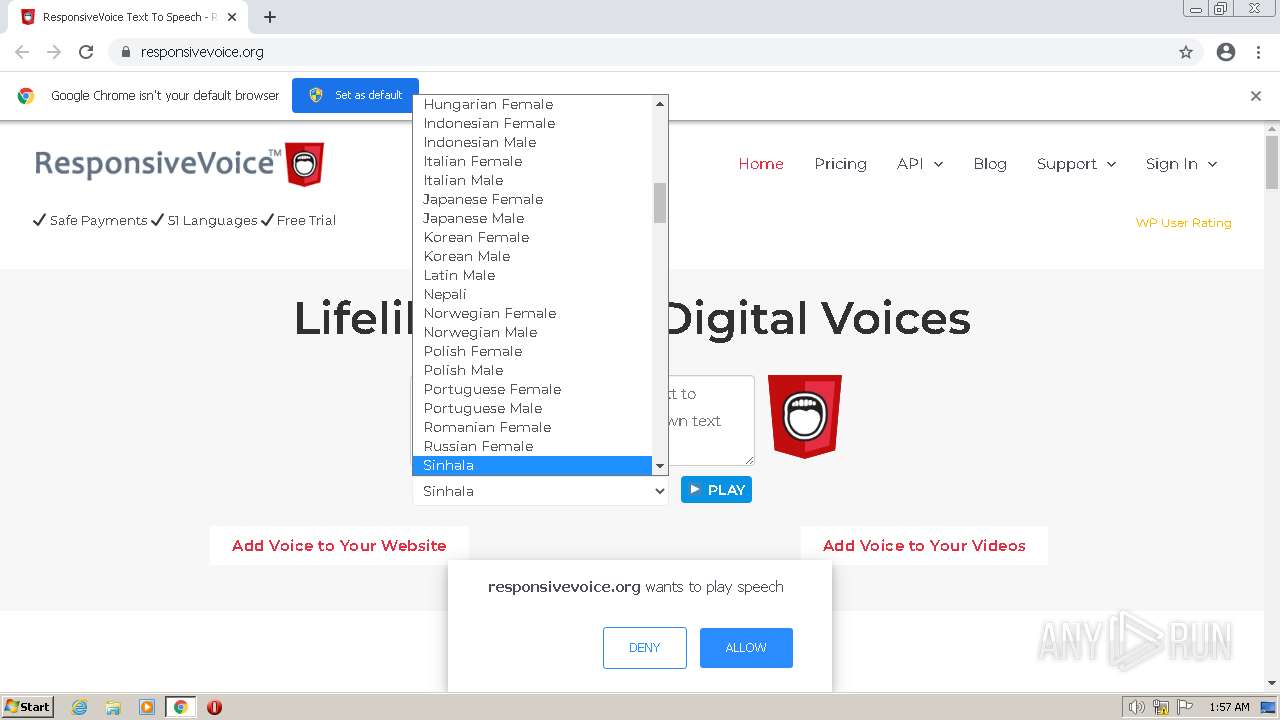The image size is (1280, 720).
Task: Pick Japanese Female voice
Action: tap(533, 199)
